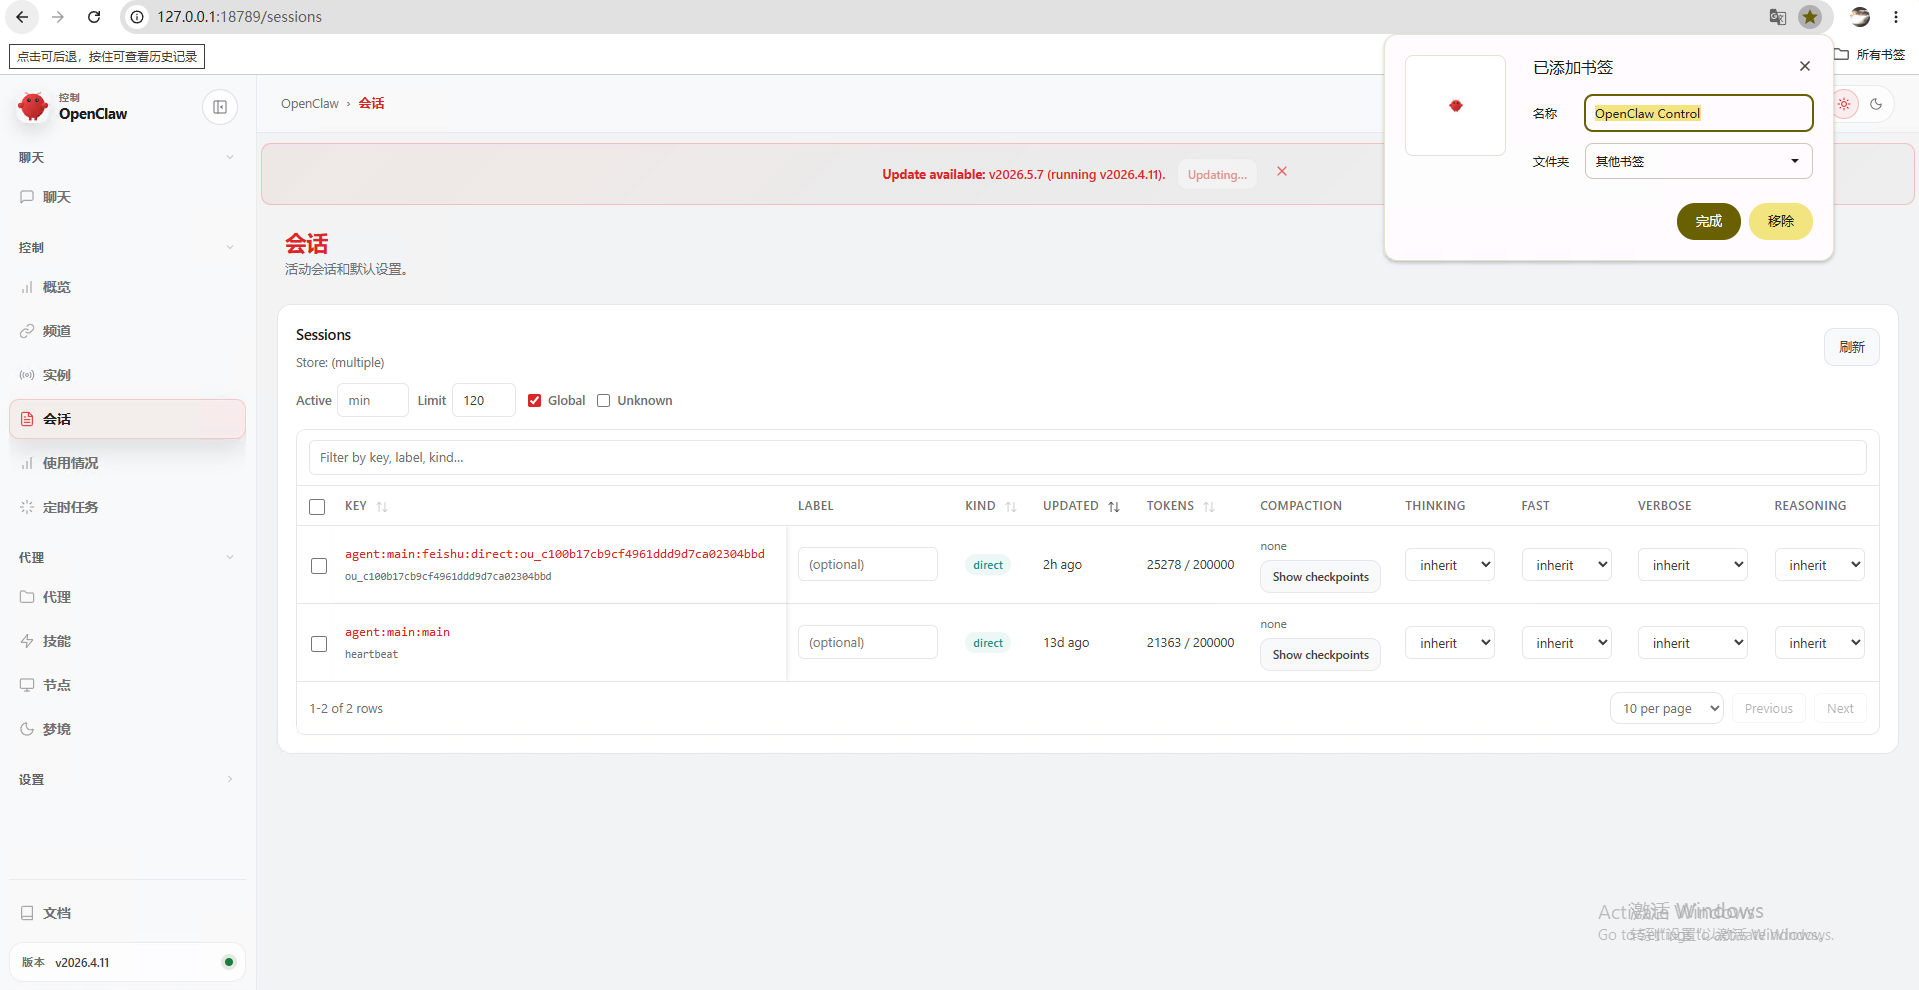Open Verbose dropdown for agent:main:main session

pyautogui.click(x=1693, y=643)
